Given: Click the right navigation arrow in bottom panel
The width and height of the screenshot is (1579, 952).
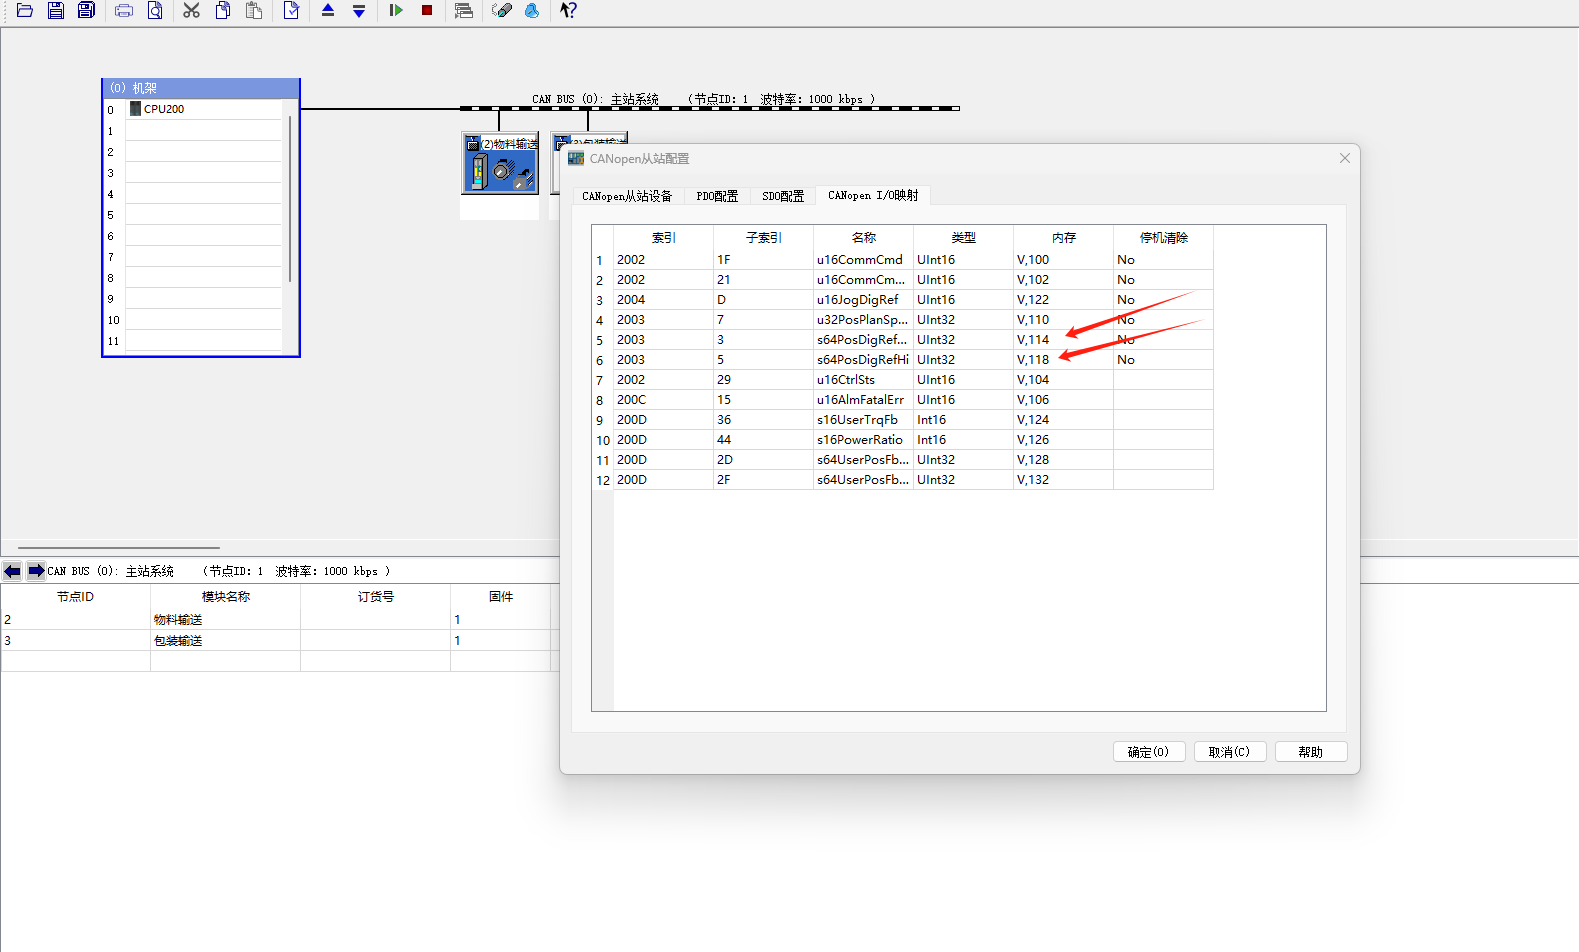Looking at the screenshot, I should pos(35,571).
